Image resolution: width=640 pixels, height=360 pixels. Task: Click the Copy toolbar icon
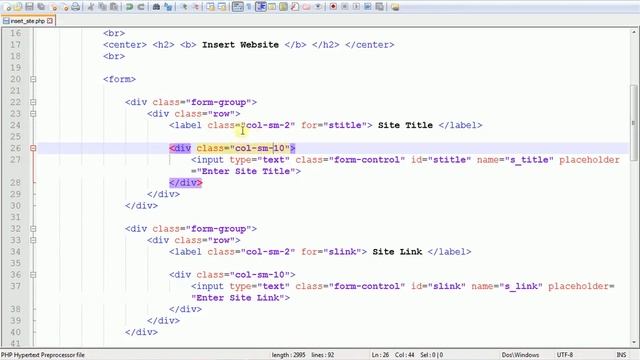[x=103, y=7]
